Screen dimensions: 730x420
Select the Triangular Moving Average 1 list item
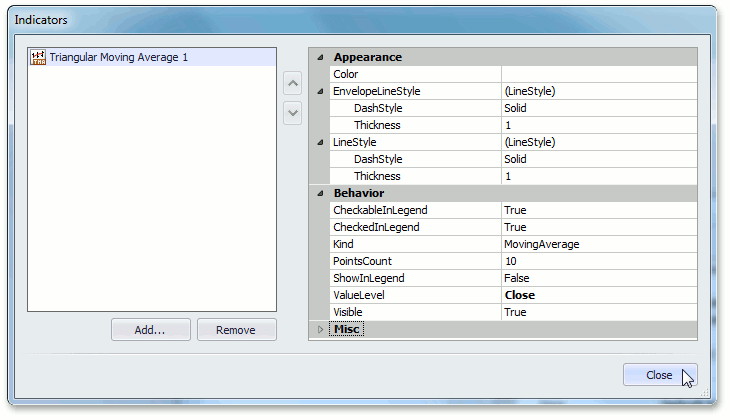coord(152,57)
